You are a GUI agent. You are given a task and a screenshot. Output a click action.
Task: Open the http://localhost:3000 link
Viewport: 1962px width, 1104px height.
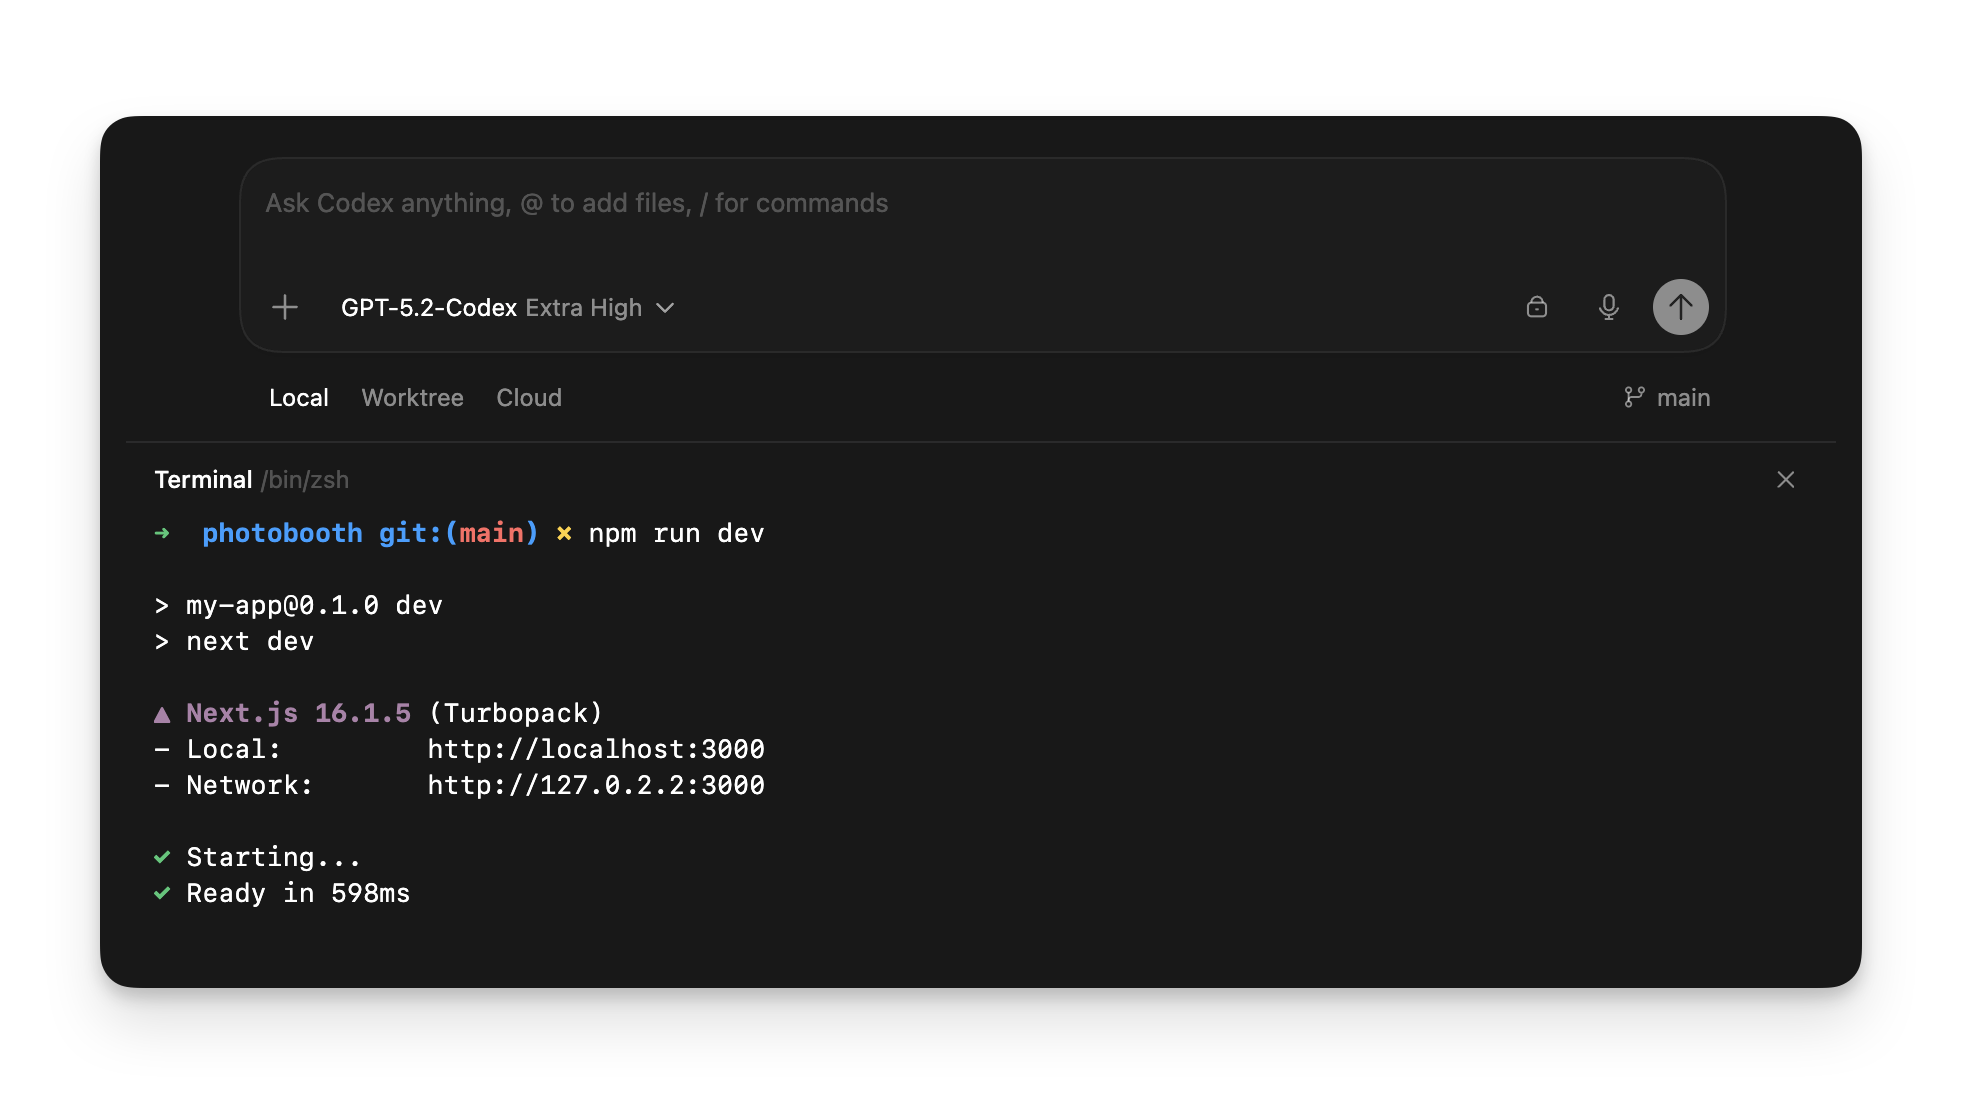click(x=596, y=748)
